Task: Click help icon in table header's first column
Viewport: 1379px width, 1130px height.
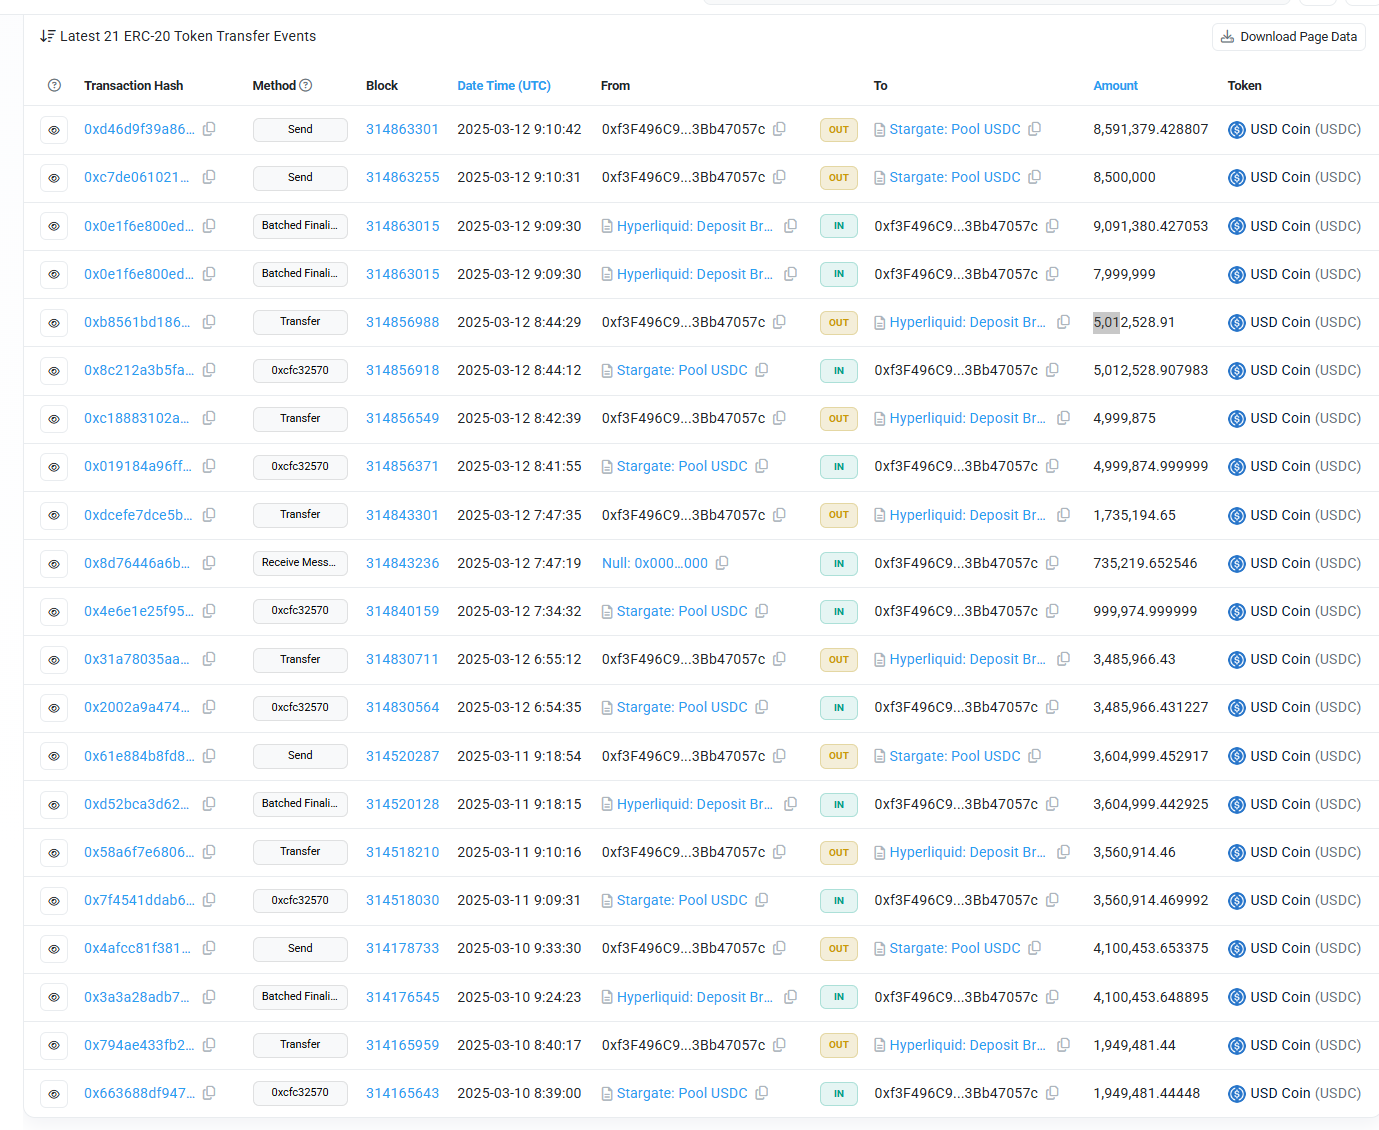Action: point(54,86)
